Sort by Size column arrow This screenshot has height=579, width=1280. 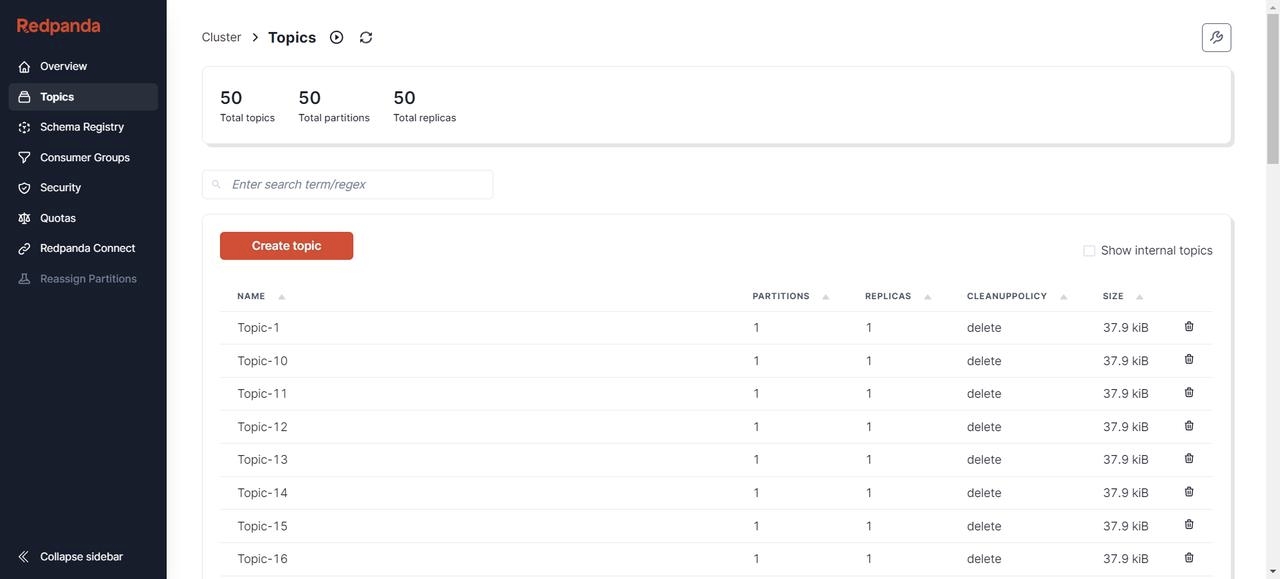[1140, 297]
